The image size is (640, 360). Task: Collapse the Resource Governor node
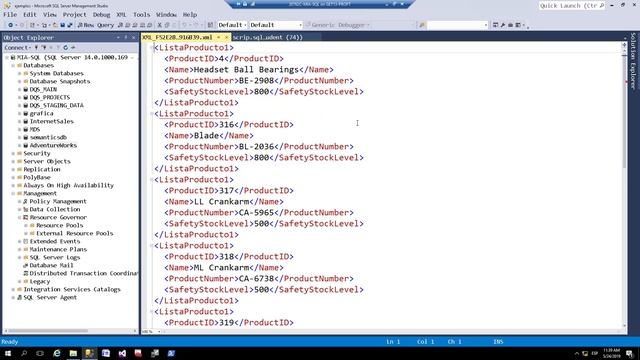pyautogui.click(x=20, y=218)
